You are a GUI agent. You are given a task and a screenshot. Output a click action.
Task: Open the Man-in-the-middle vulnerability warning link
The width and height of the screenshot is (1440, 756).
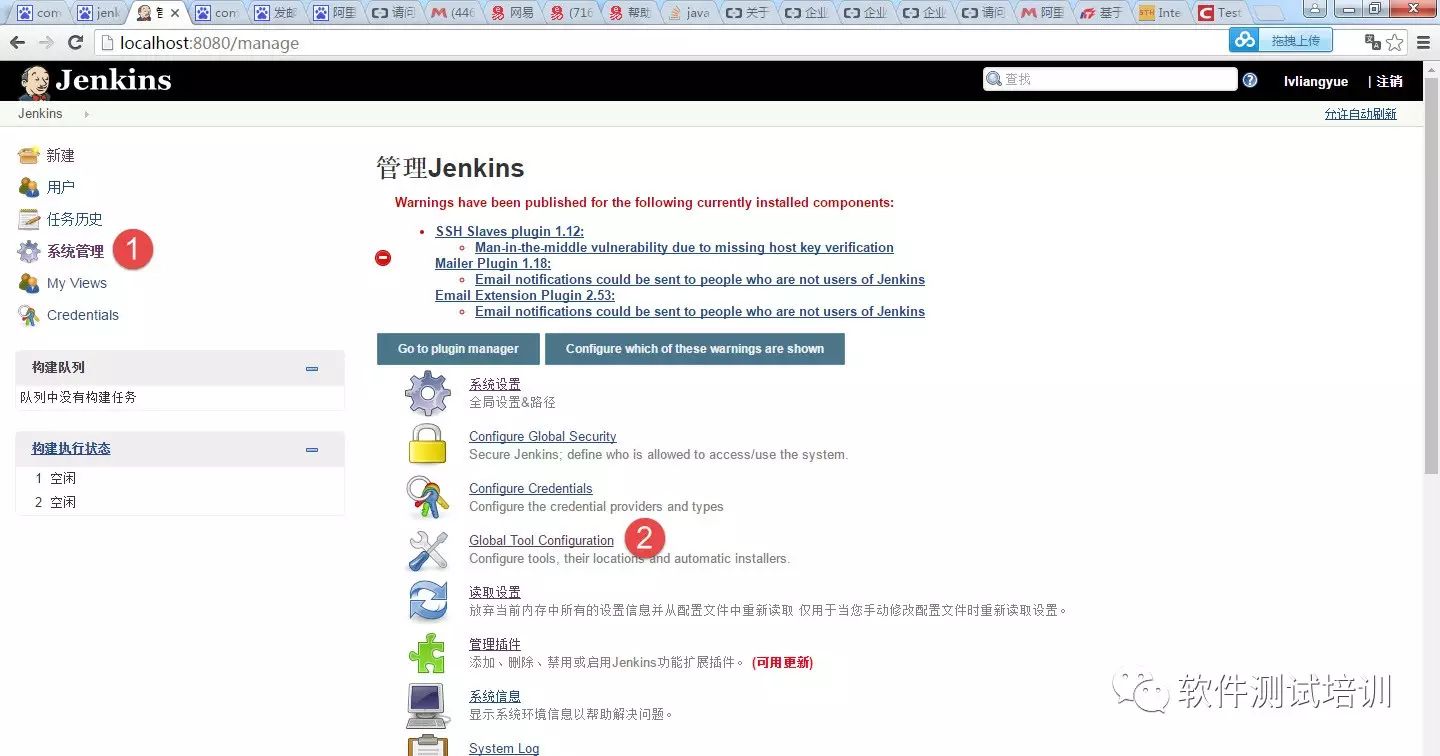[684, 247]
